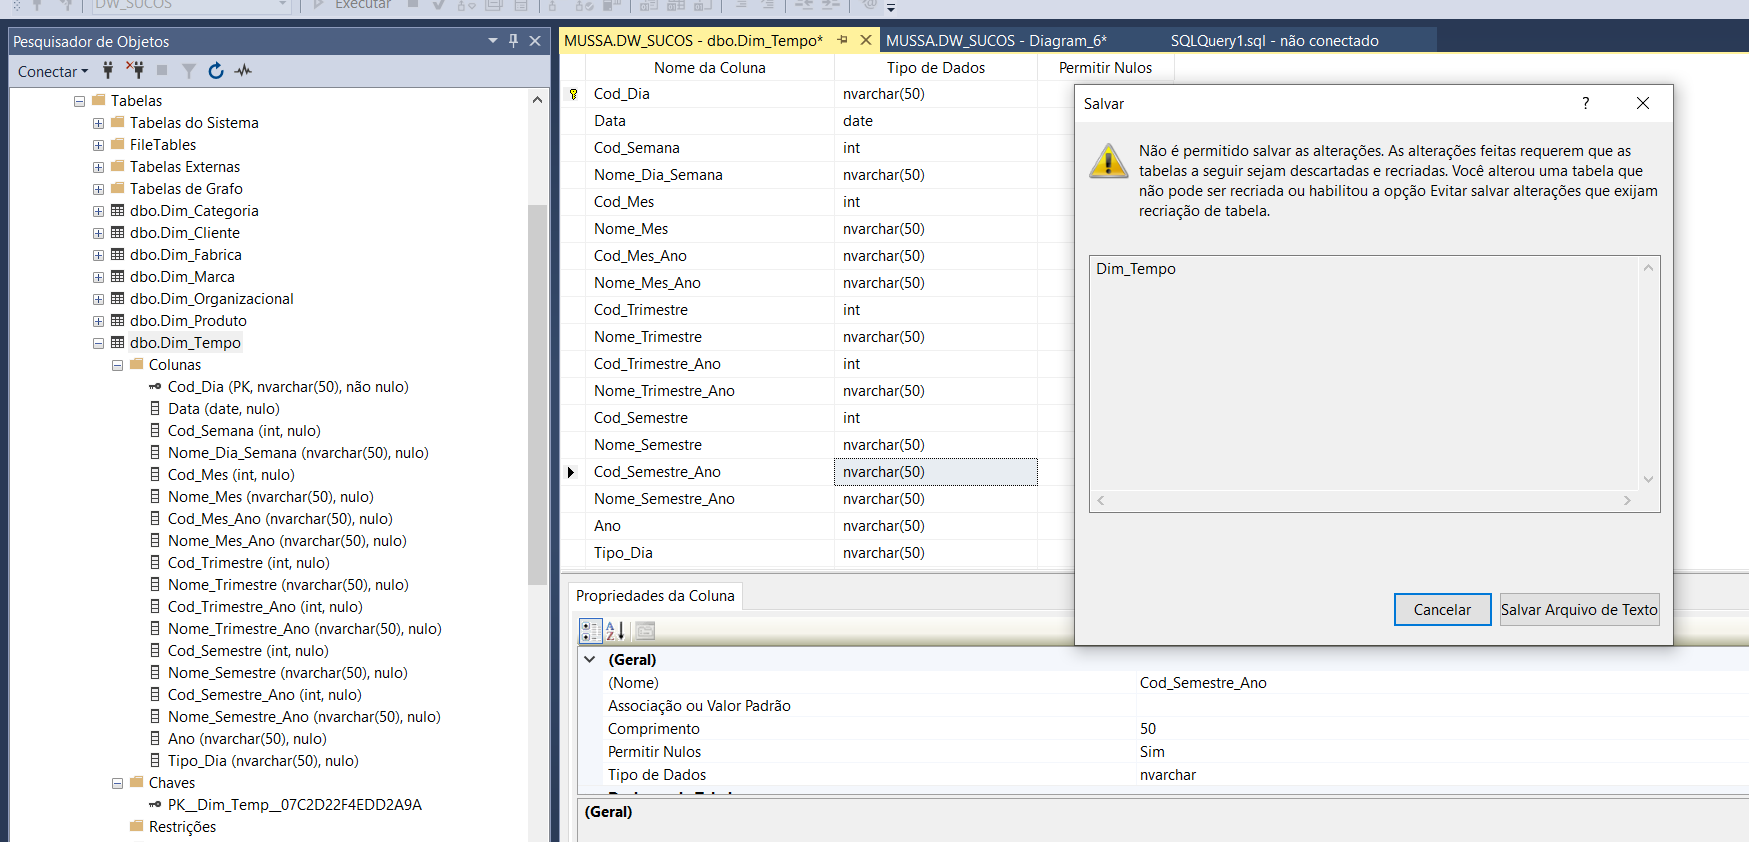Click Salvar Arquivo de Texto button
Viewport: 1749px width, 842px height.
click(x=1579, y=609)
